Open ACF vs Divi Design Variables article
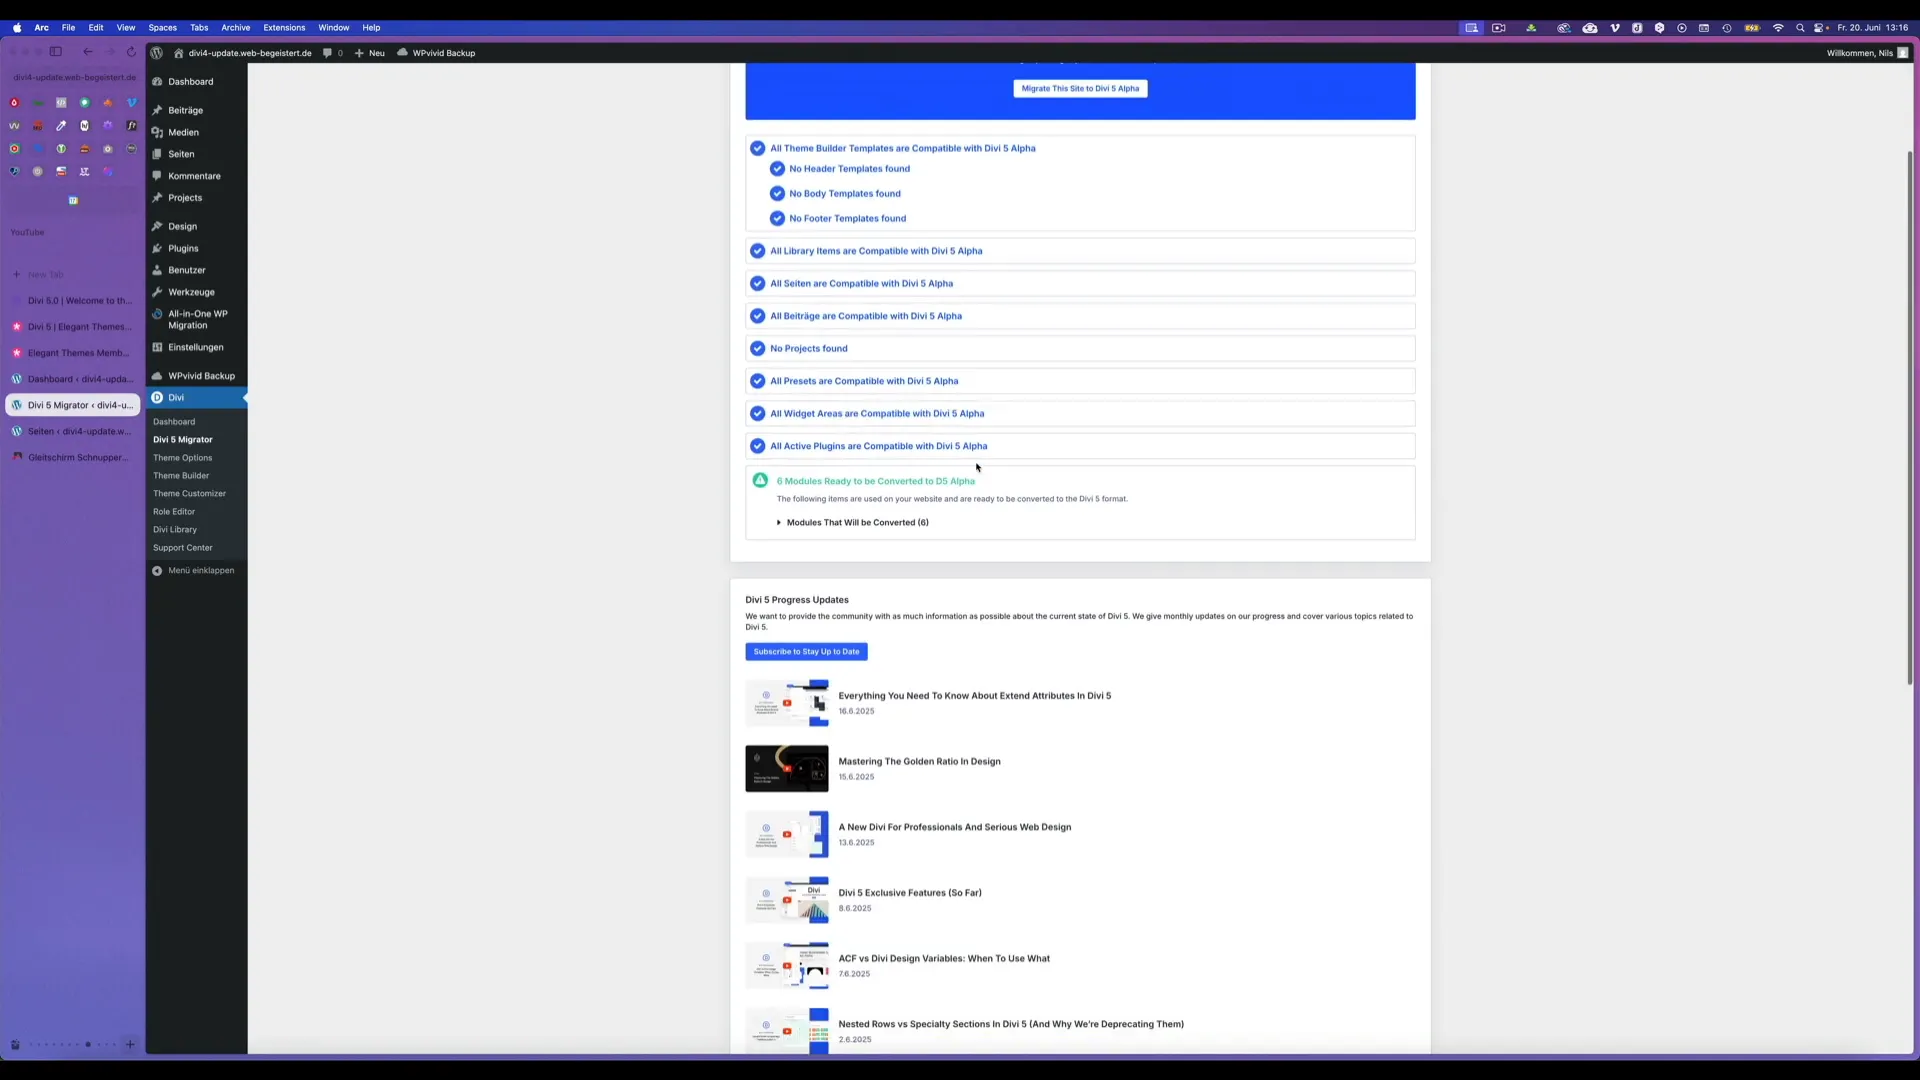 coord(944,959)
